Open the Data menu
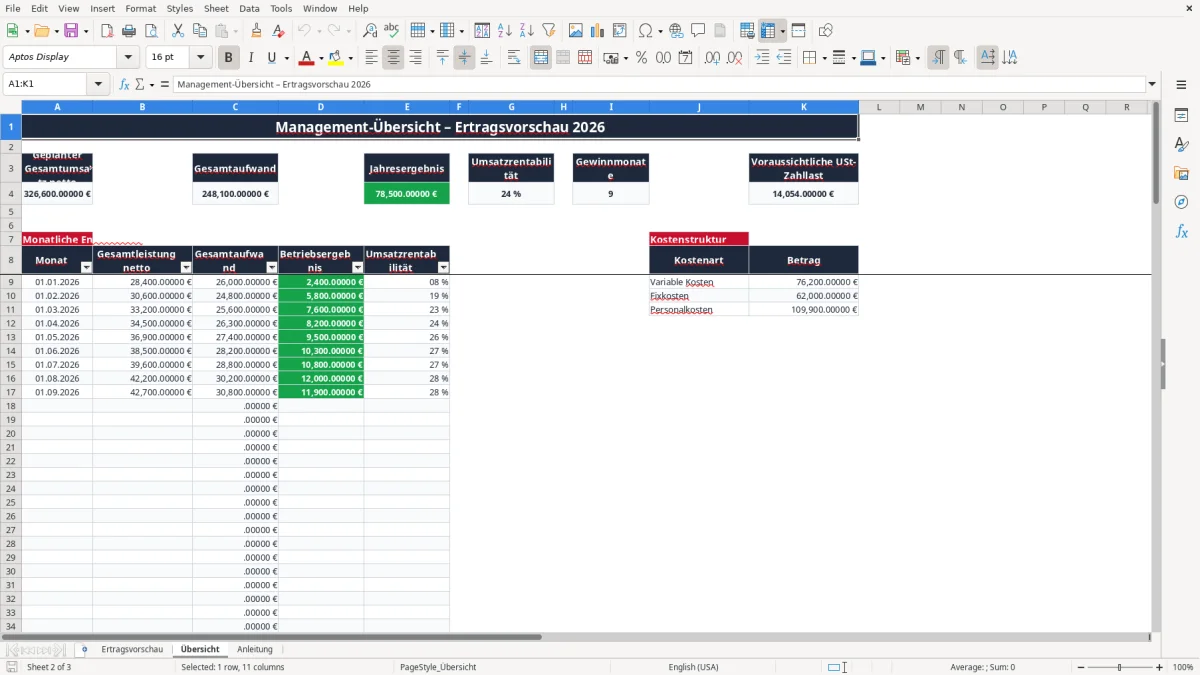The width and height of the screenshot is (1200, 675). 249,8
